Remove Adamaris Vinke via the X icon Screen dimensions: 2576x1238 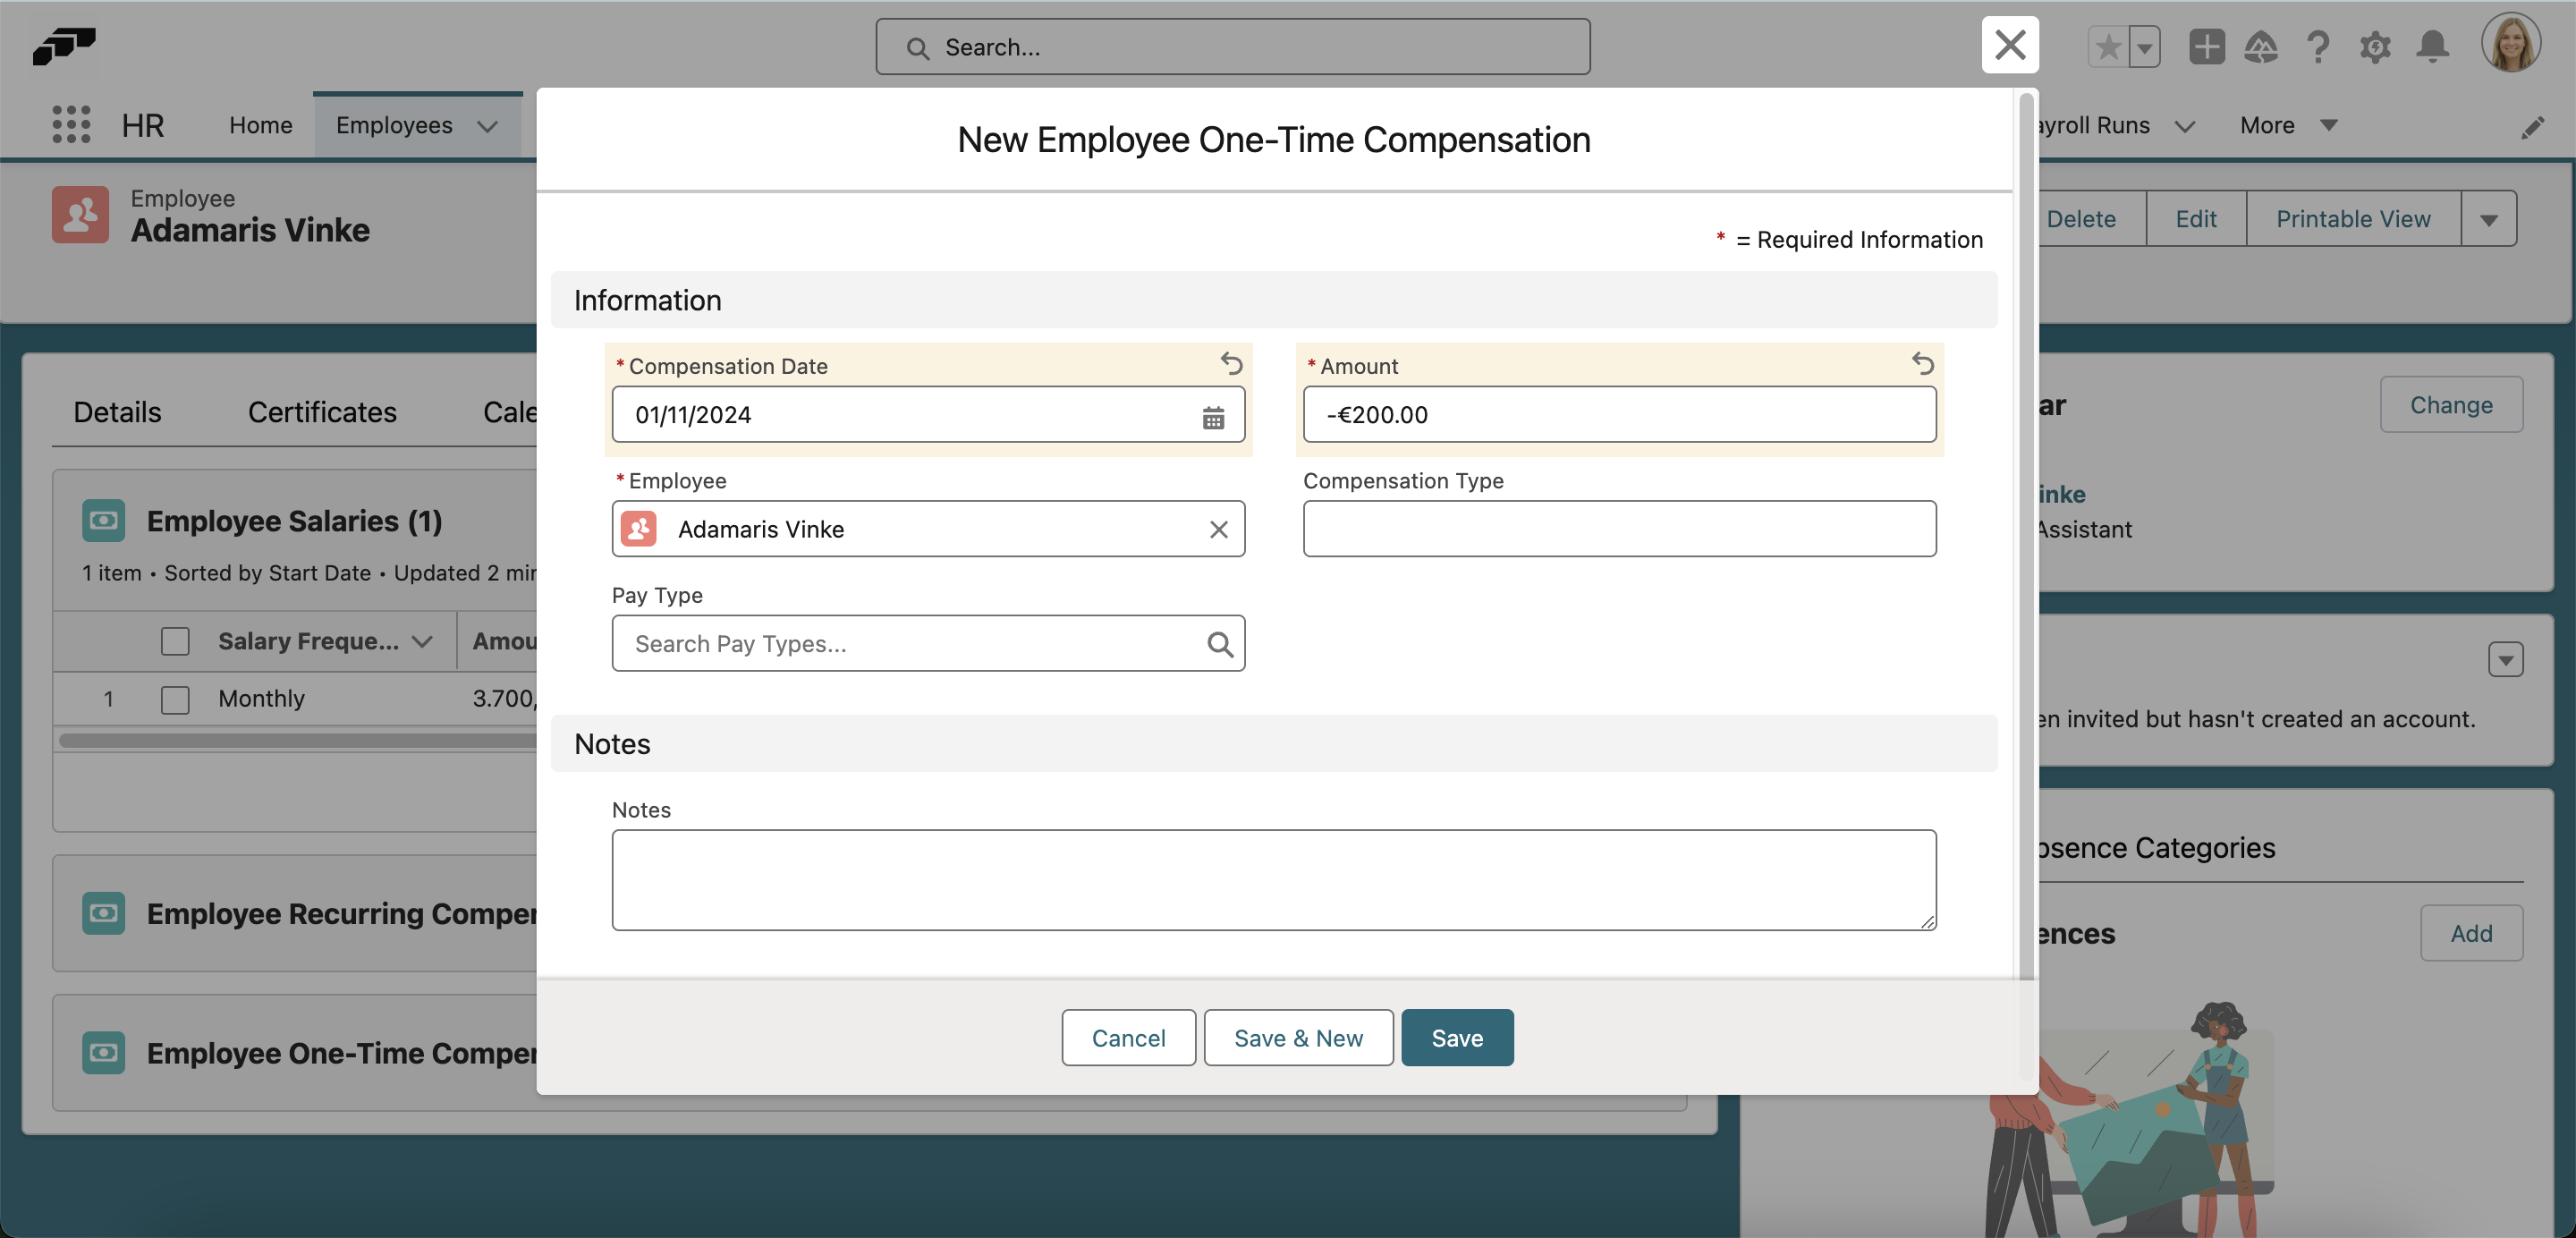[x=1218, y=529]
